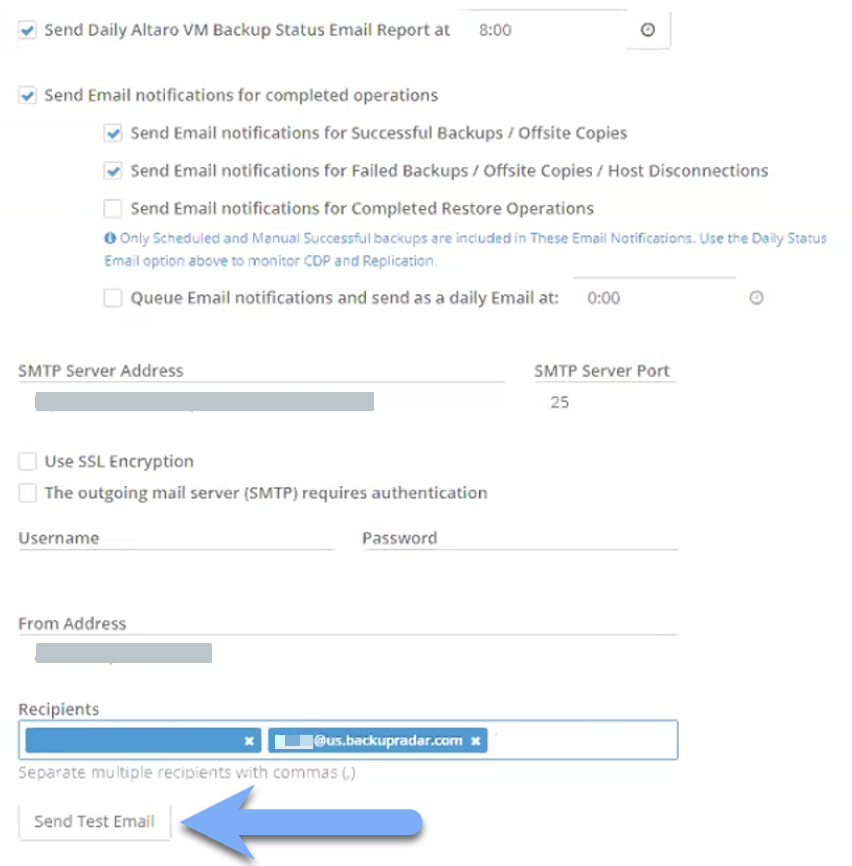This screenshot has width=852, height=866.
Task: Click the SMTP Server Port value 25
Action: [560, 402]
